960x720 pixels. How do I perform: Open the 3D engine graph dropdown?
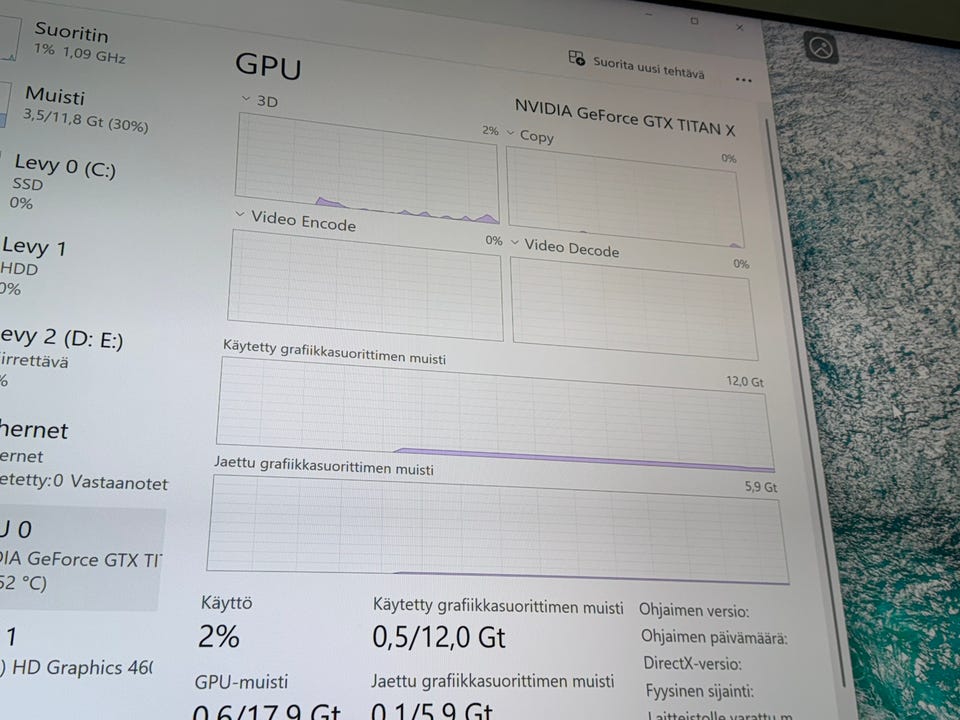pos(246,98)
